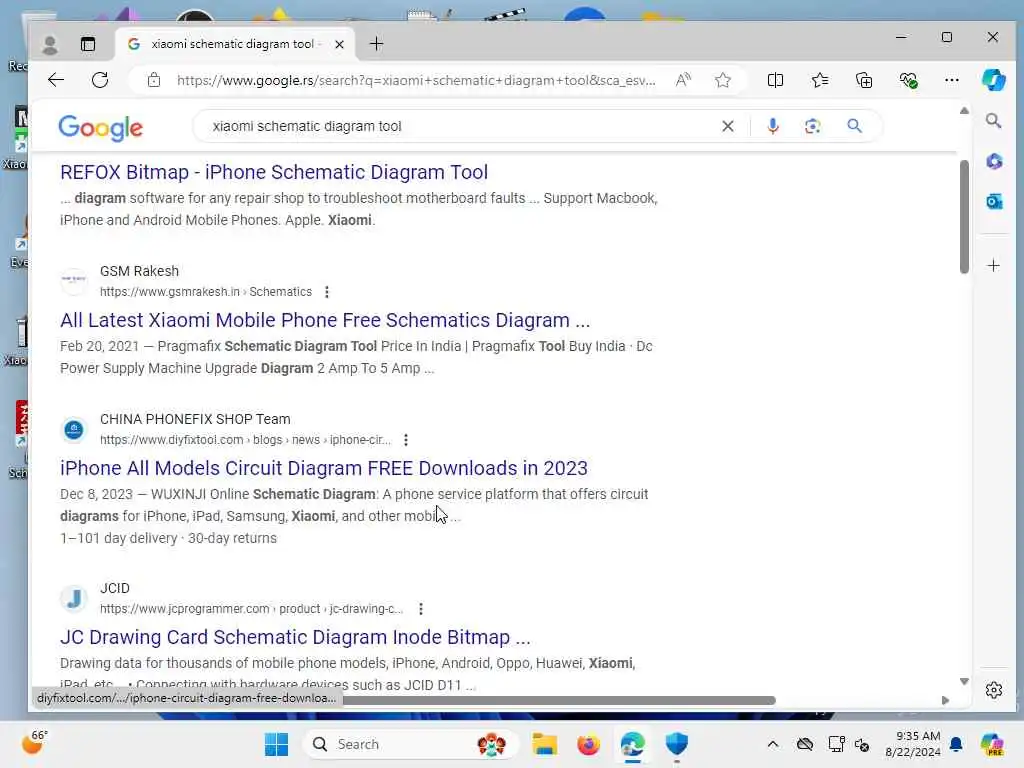The image size is (1024, 768).
Task: Click the GSM Rakesh site name
Action: tap(139, 271)
